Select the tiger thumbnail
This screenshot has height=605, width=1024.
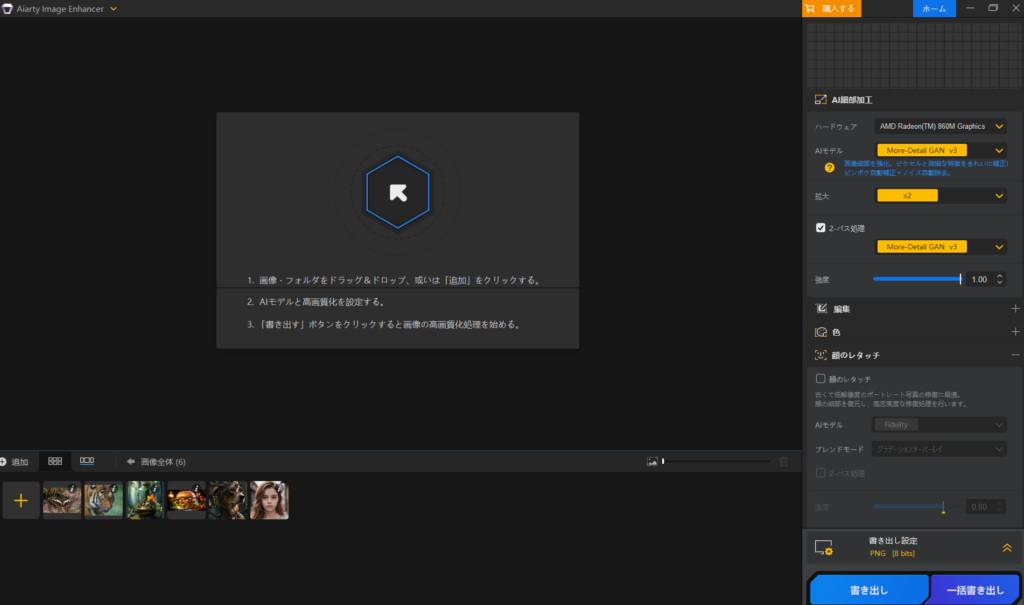(103, 500)
